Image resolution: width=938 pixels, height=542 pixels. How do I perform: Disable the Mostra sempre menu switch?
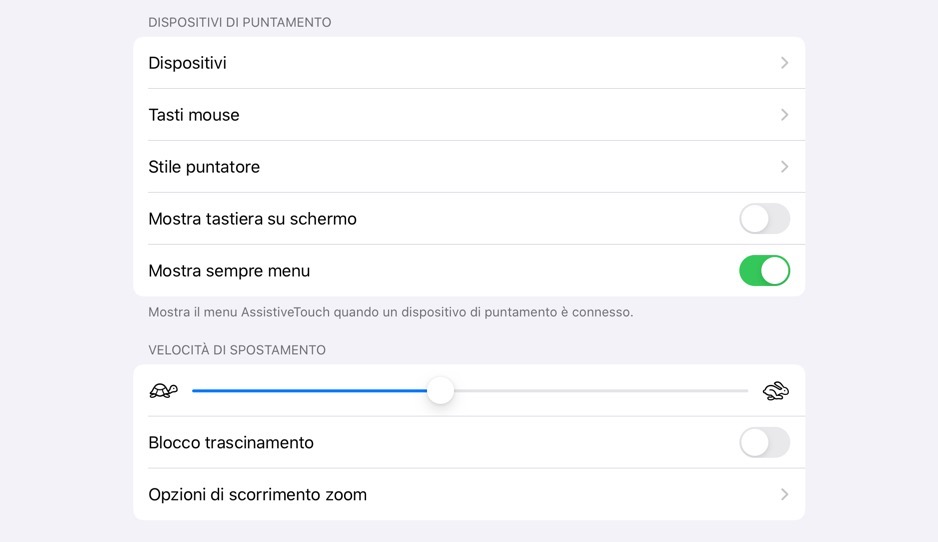pyautogui.click(x=764, y=271)
